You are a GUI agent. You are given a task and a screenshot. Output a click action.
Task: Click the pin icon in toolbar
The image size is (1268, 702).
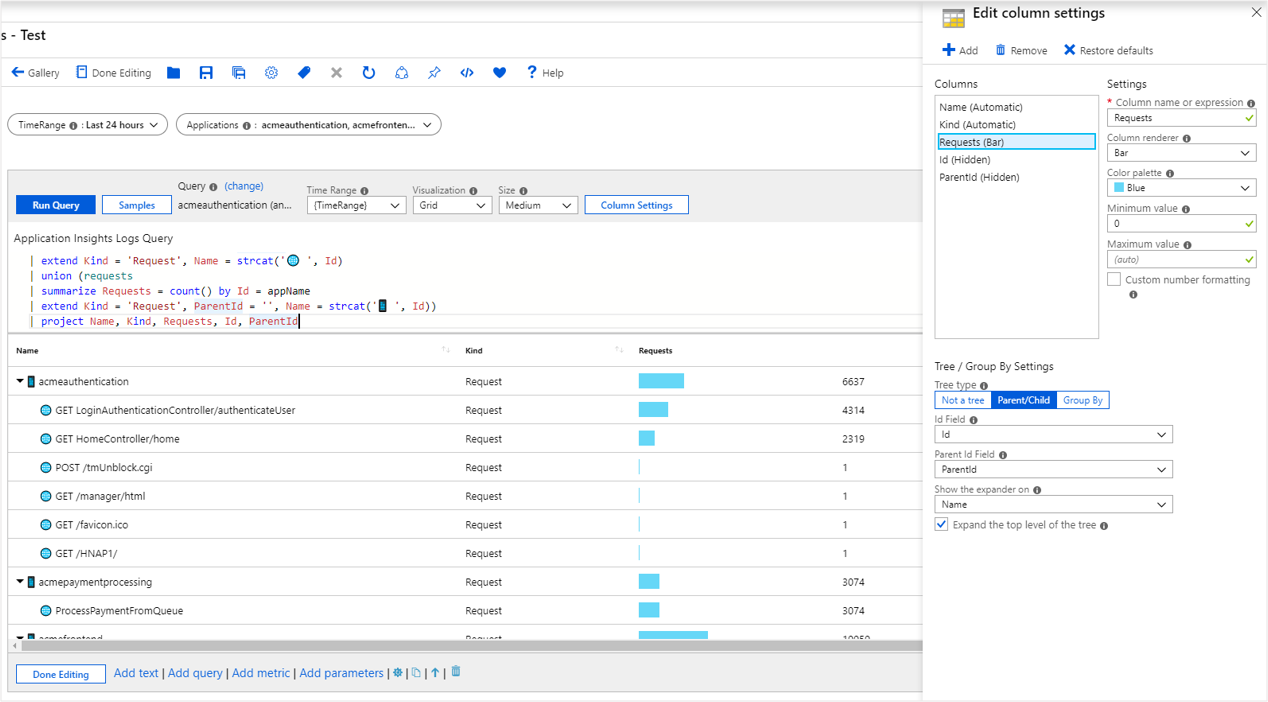point(434,73)
